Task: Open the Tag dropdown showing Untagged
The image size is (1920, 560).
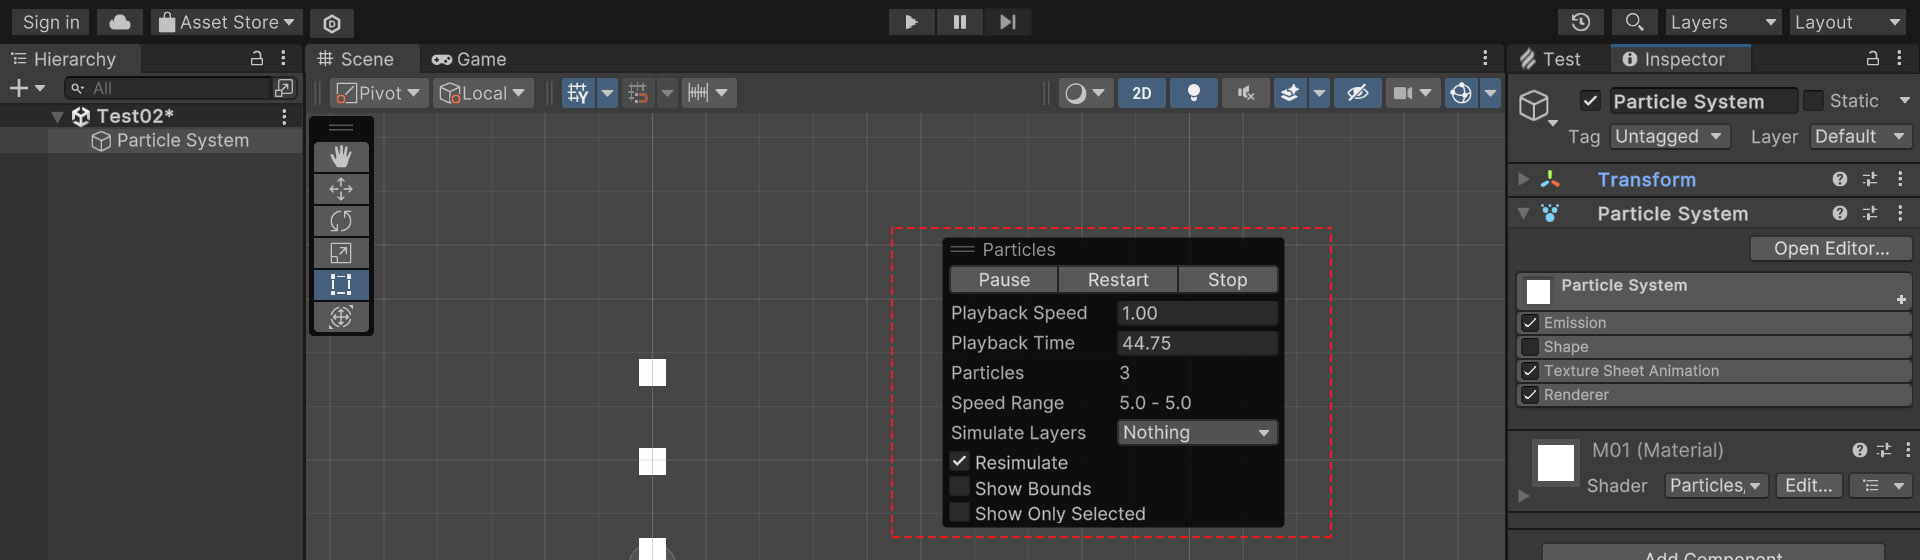Action: (1669, 137)
